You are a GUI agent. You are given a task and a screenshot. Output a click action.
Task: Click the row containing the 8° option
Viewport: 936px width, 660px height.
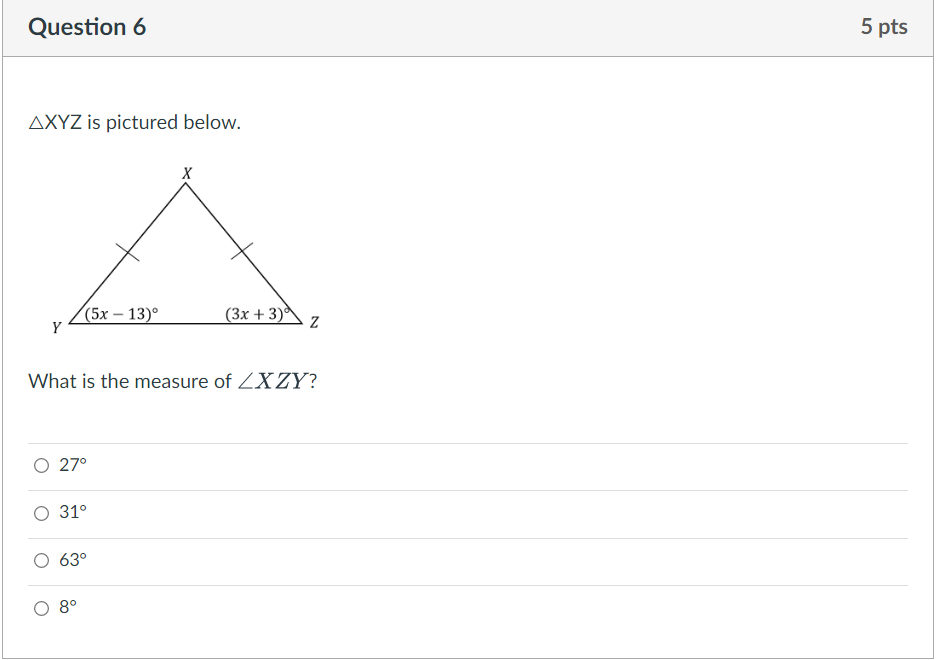400,606
